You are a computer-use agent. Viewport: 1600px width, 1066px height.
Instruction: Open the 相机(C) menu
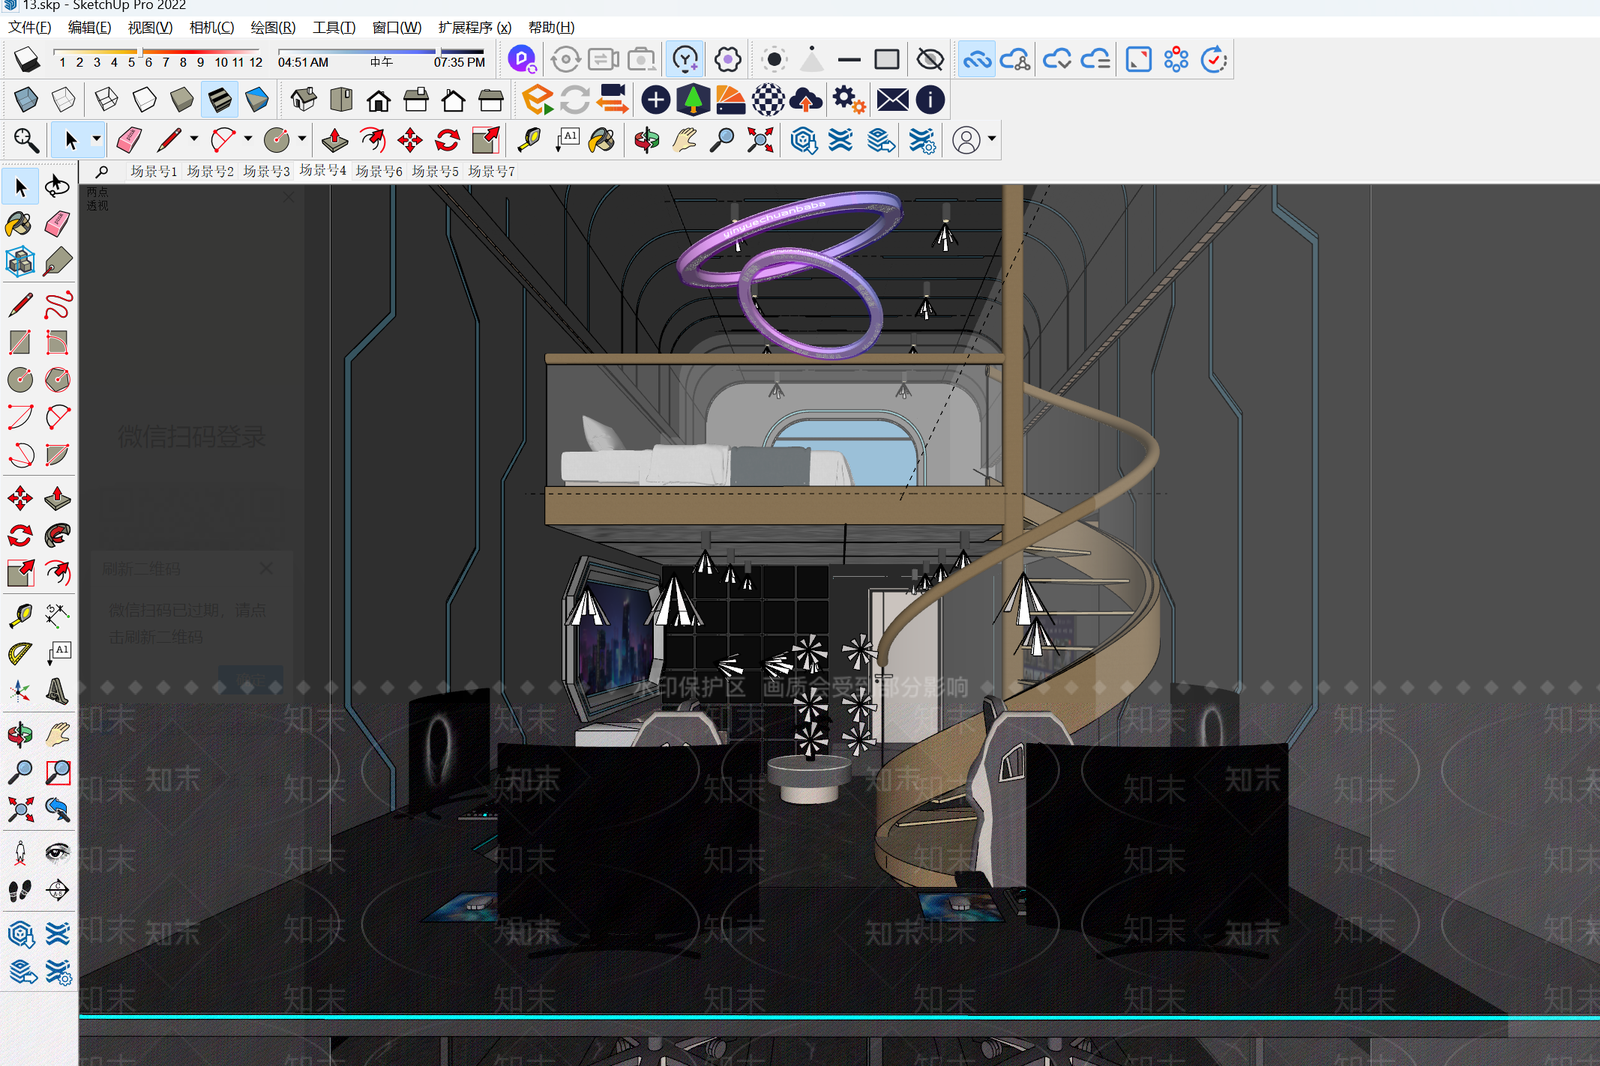click(x=212, y=28)
